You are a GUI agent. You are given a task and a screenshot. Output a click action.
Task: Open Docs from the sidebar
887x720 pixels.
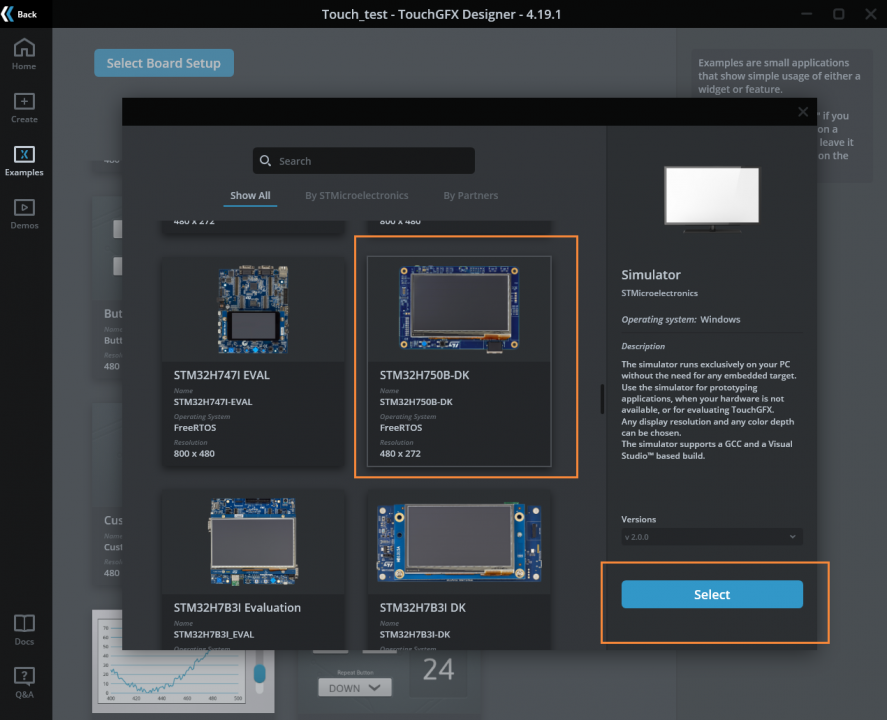[x=24, y=630]
